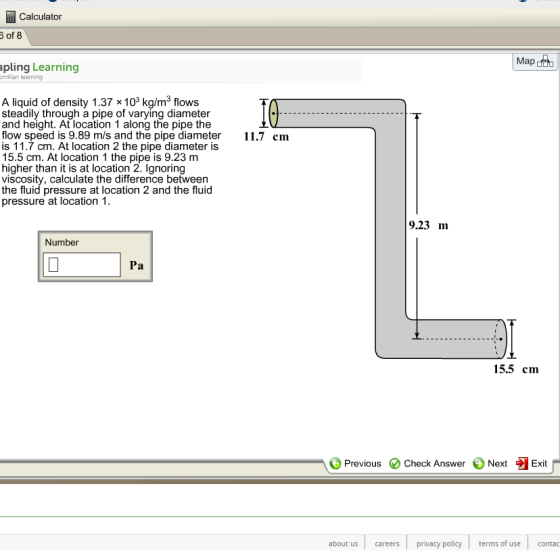This screenshot has height=551, width=560.
Task: Click the Check Answer checkmark icon
Action: click(395, 464)
